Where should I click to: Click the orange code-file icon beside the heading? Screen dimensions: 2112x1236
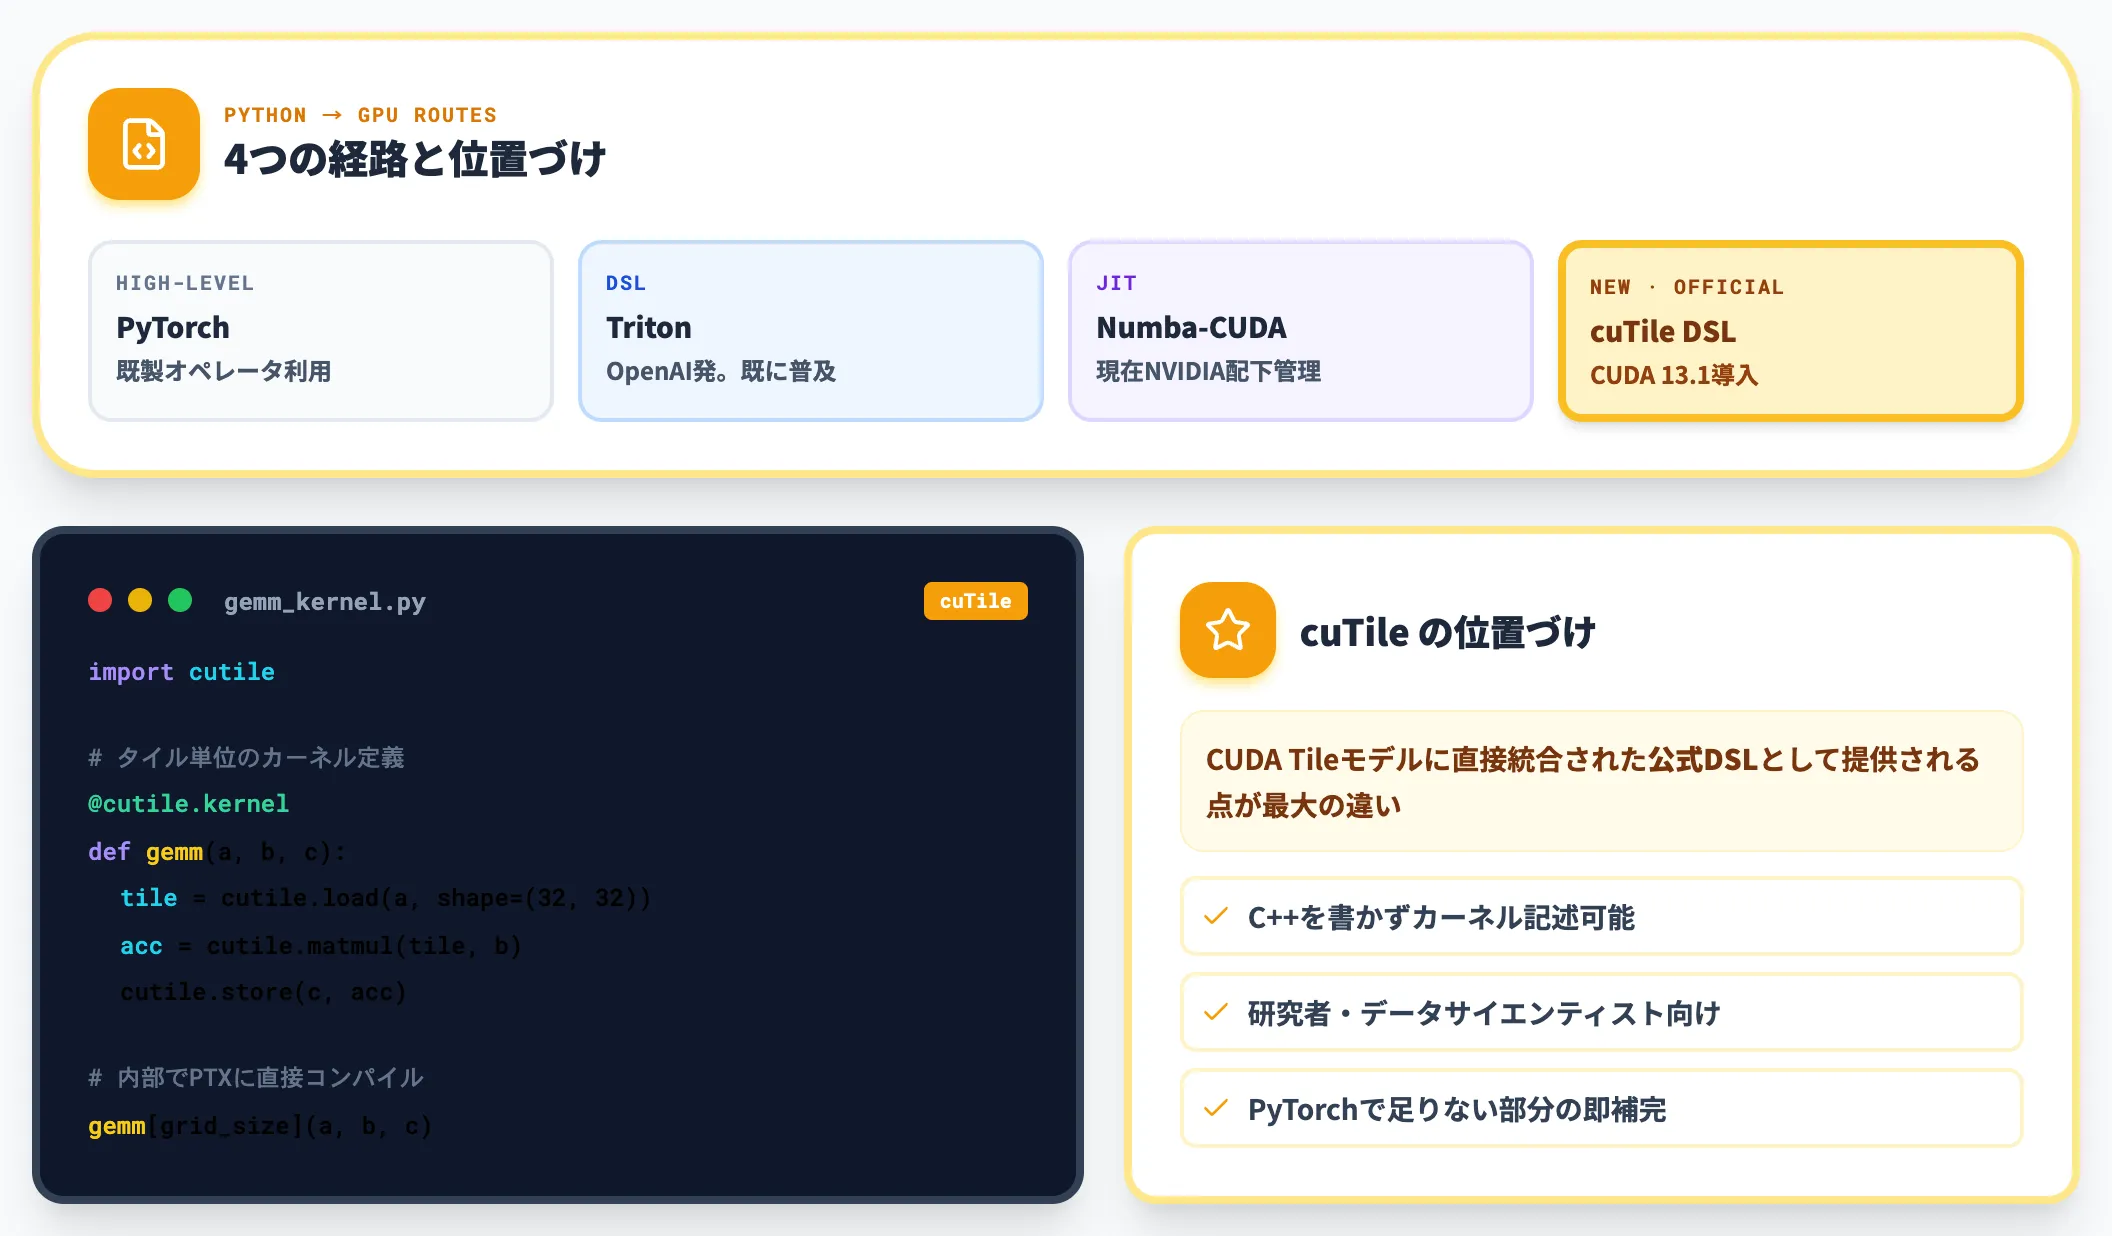[x=144, y=144]
